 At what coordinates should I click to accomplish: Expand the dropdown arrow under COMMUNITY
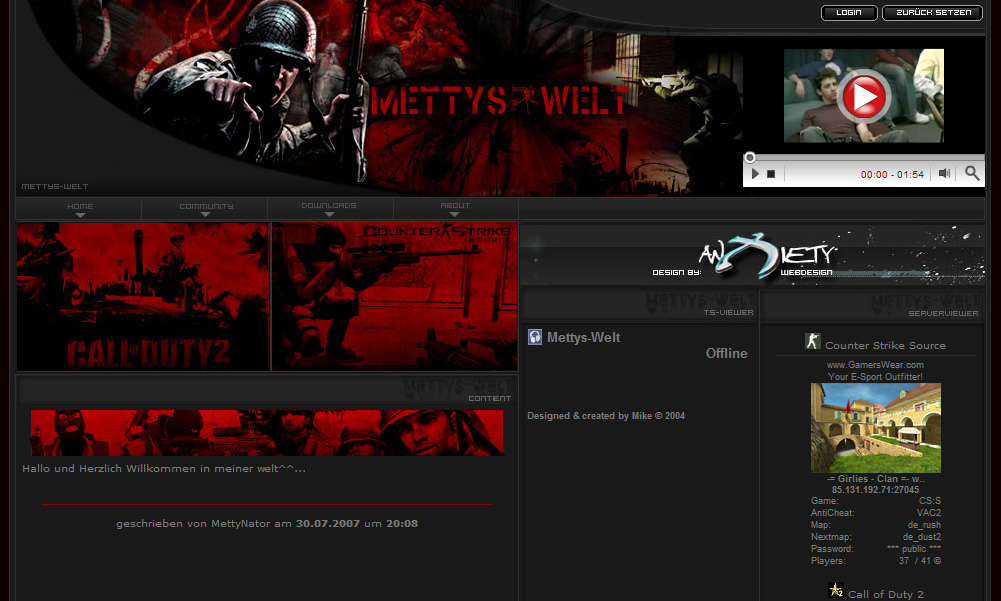[206, 215]
